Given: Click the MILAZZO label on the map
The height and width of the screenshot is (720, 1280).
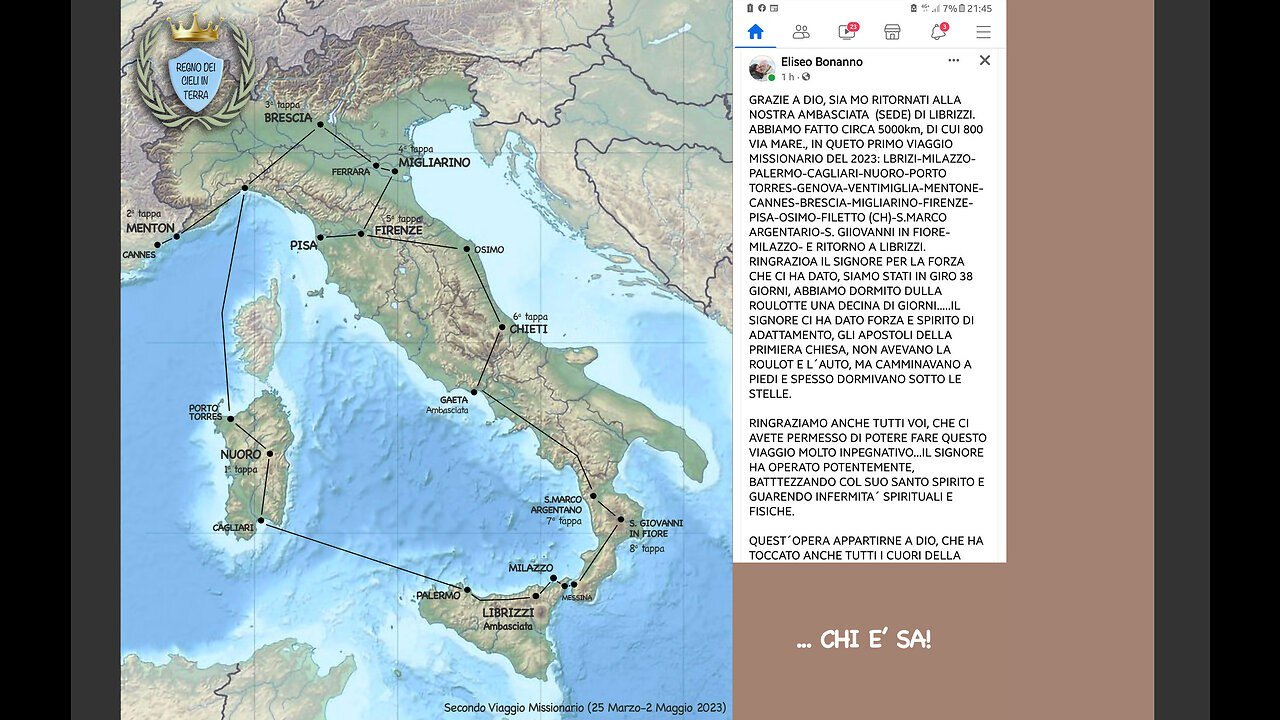Looking at the screenshot, I should (x=530, y=568).
